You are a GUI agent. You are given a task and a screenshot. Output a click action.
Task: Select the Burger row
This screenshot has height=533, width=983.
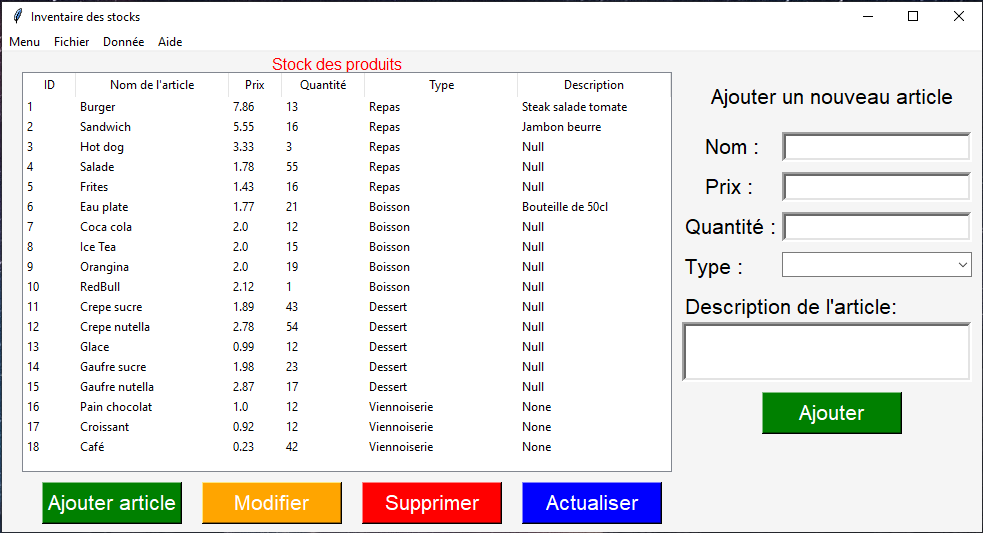pyautogui.click(x=347, y=107)
